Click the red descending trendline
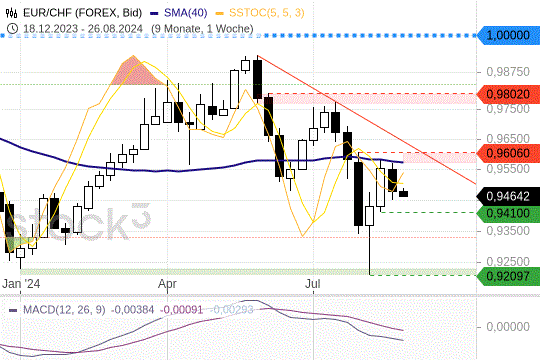The height and width of the screenshot is (360, 540). point(367,120)
